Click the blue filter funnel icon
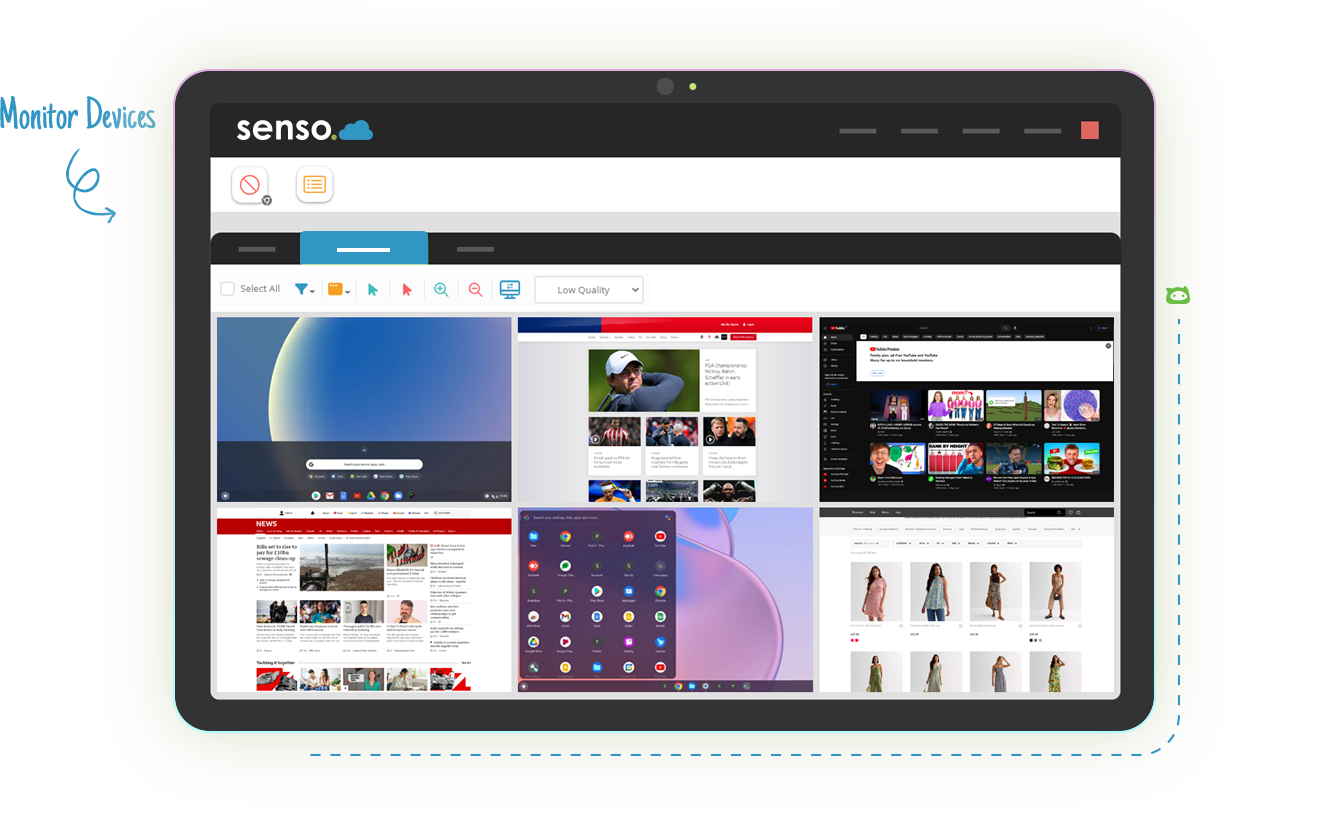1327x817 pixels. (301, 289)
